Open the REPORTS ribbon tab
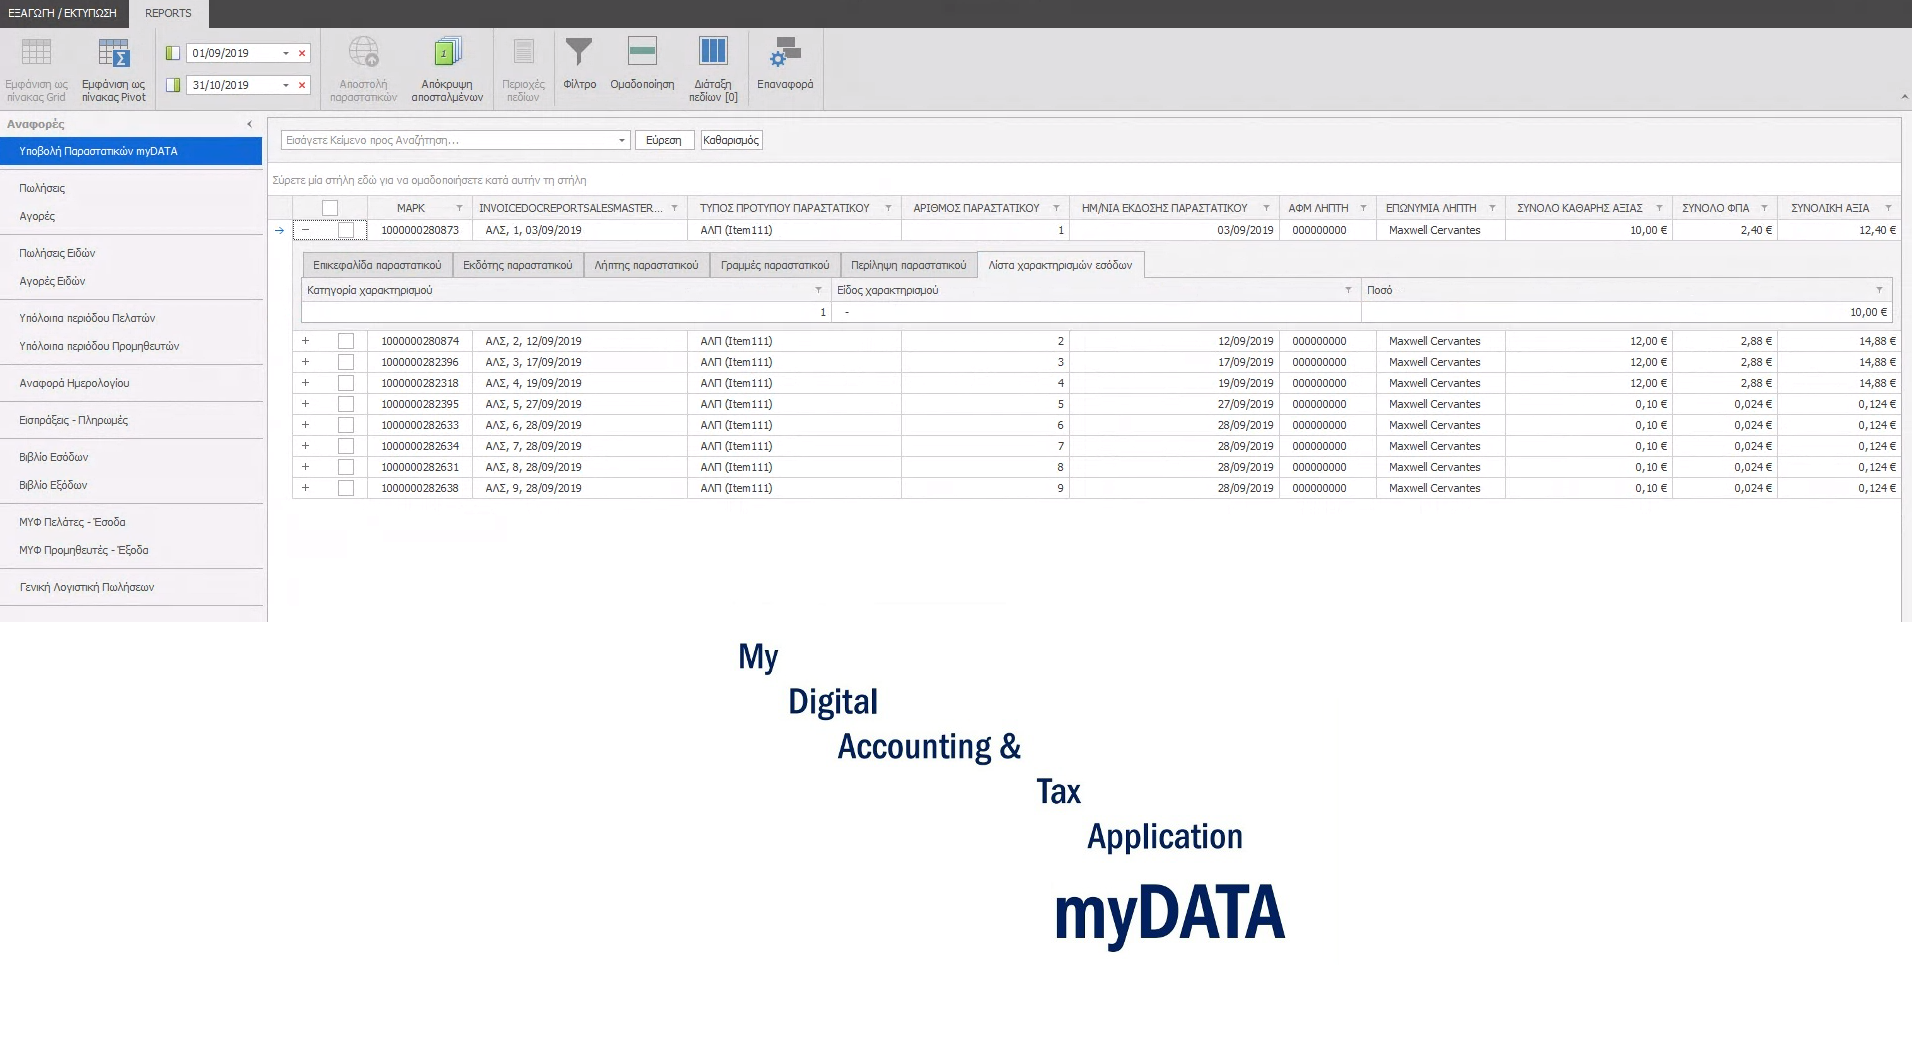Screen dimensions: 1912x1040 click(168, 13)
